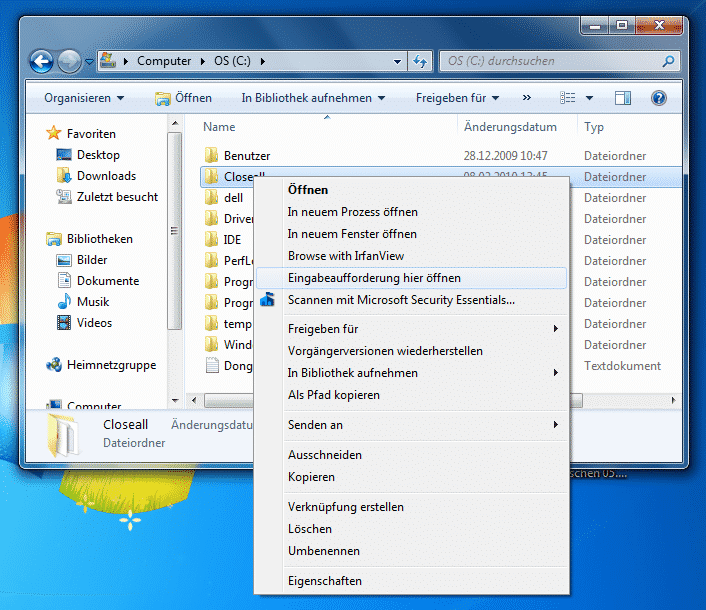Choose Als Pfad kopieren

coord(411,395)
